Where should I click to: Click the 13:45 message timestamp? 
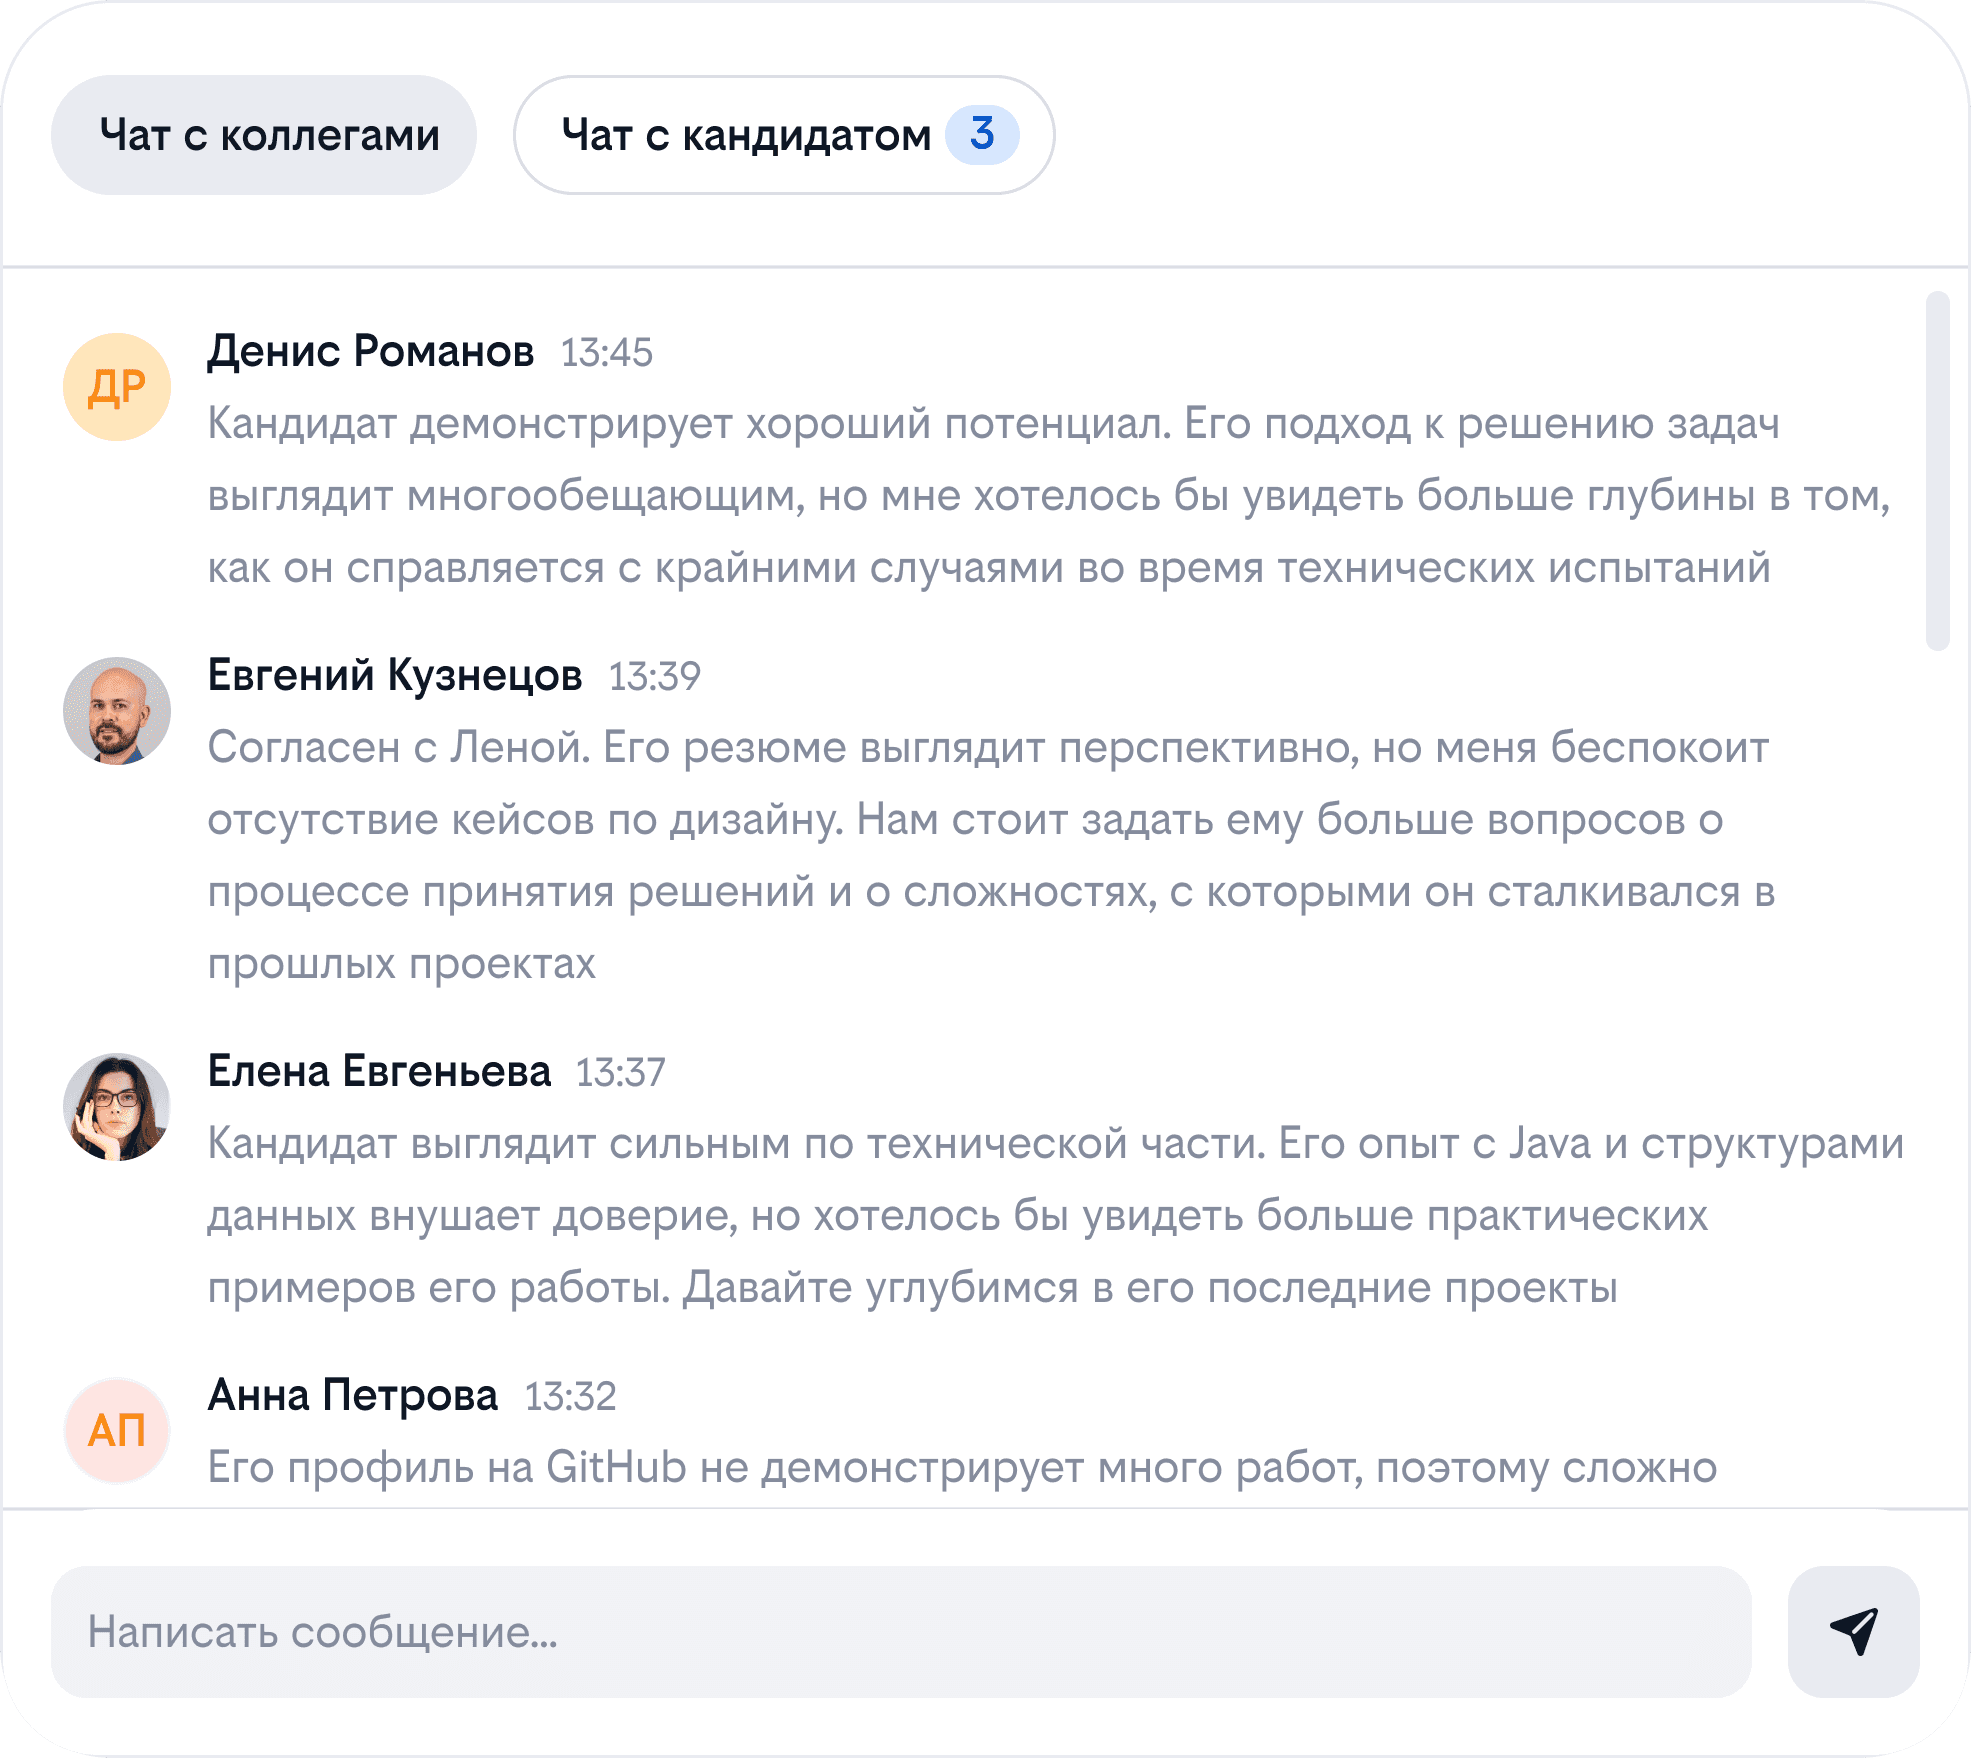(606, 353)
